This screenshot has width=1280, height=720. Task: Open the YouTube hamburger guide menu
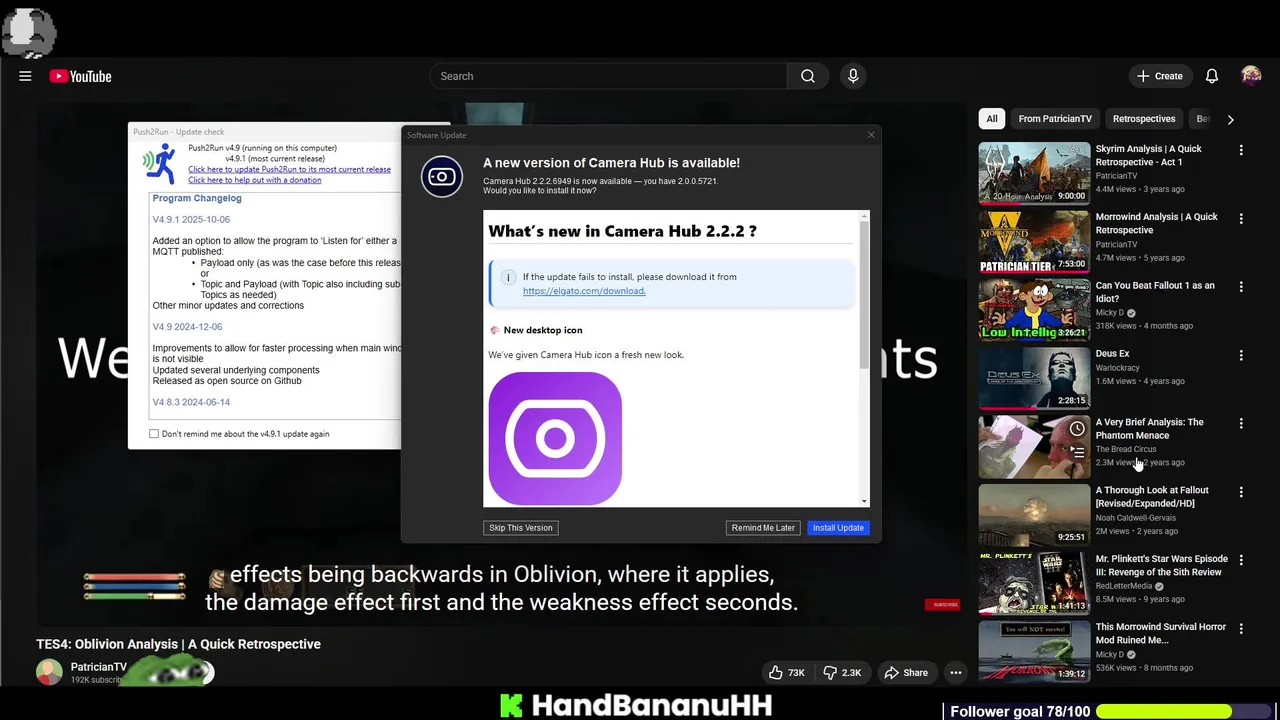tap(25, 76)
